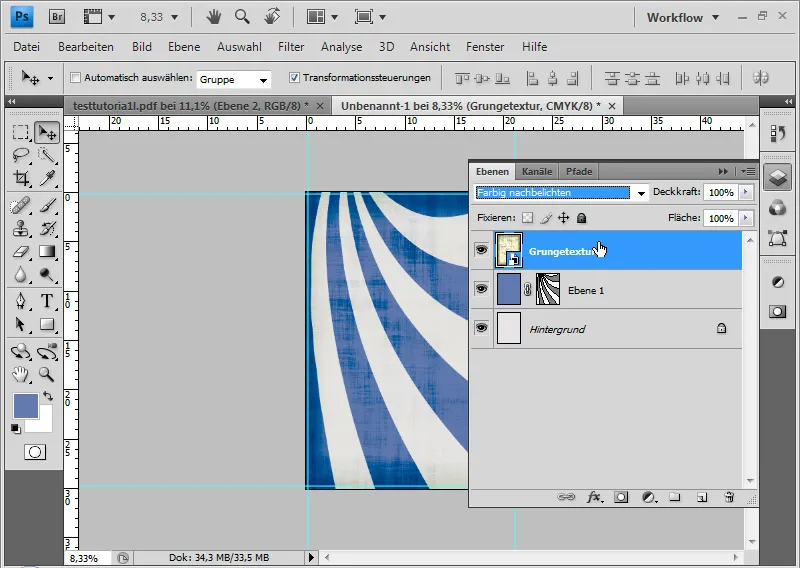Open the Bearbeiten menu
Image resolution: width=800 pixels, height=568 pixels.
86,47
